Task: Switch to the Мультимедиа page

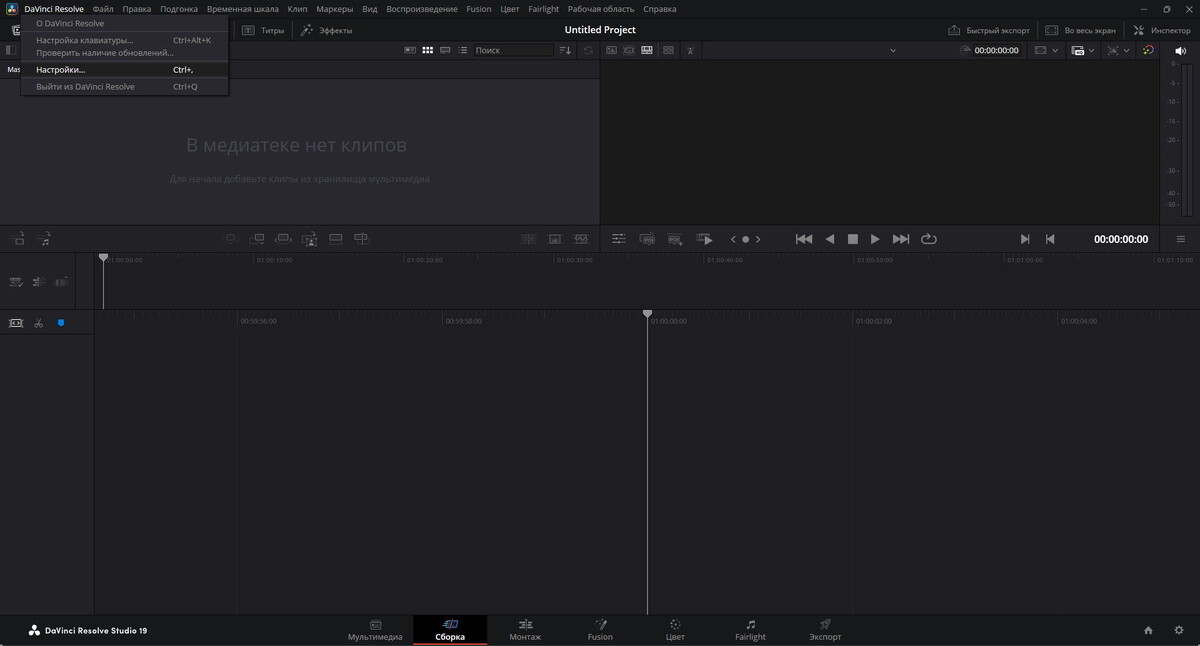Action: point(375,630)
